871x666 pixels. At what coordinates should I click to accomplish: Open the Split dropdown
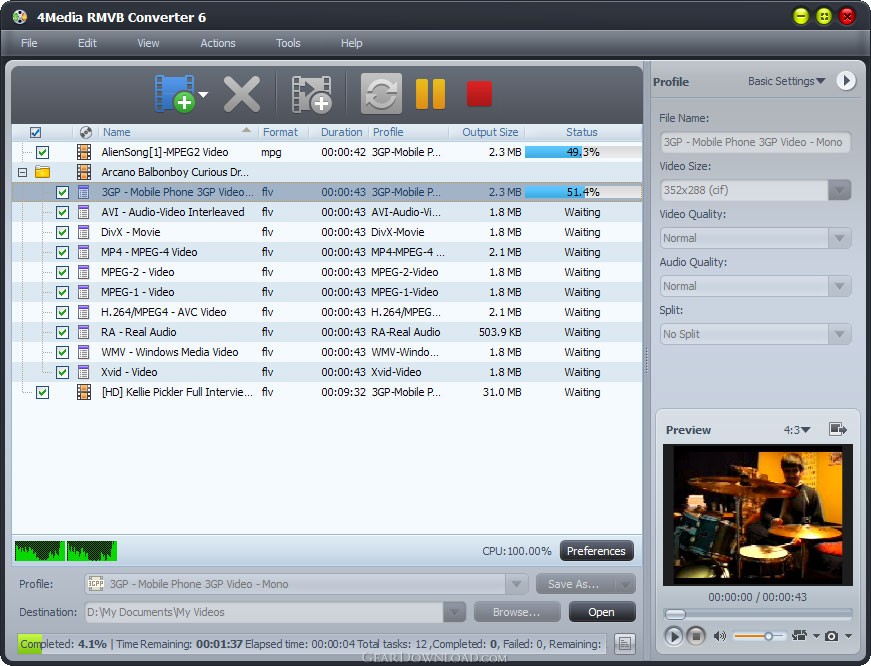click(839, 334)
